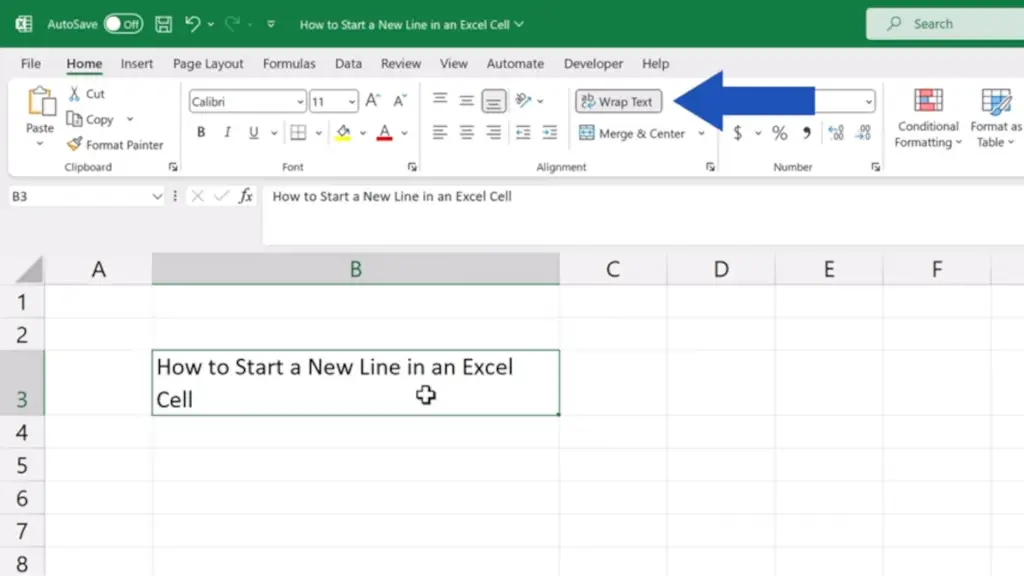Click Top Align icon
Viewport: 1024px width, 576px height.
pyautogui.click(x=440, y=99)
